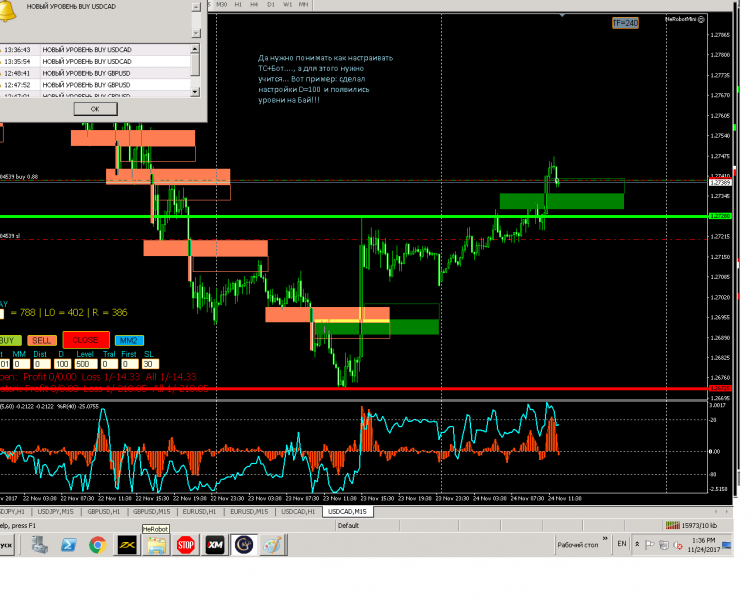
Task: Switch chart to W1 timeframe
Action: 287,4
